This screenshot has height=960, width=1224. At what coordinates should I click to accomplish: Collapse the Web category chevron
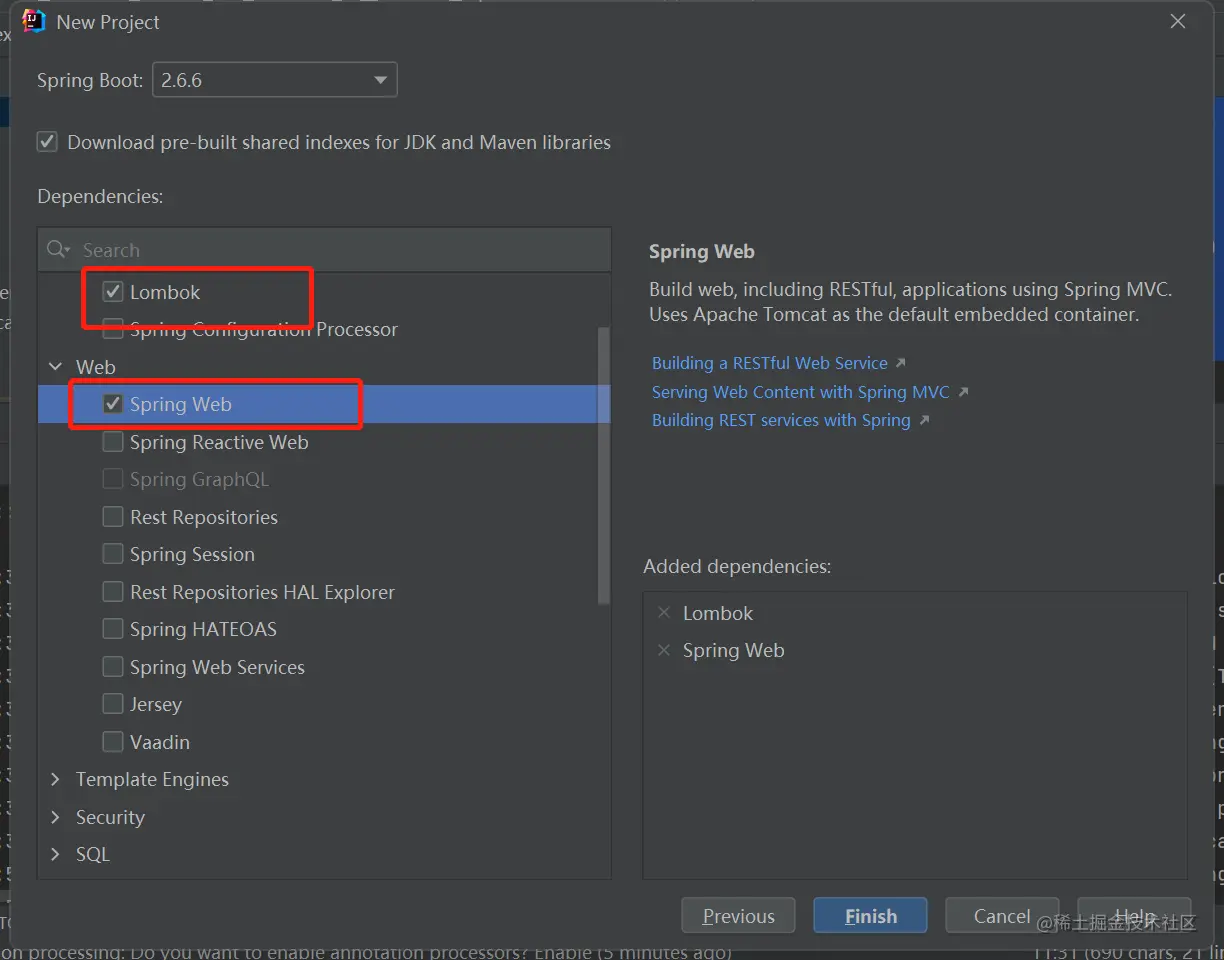(x=56, y=367)
